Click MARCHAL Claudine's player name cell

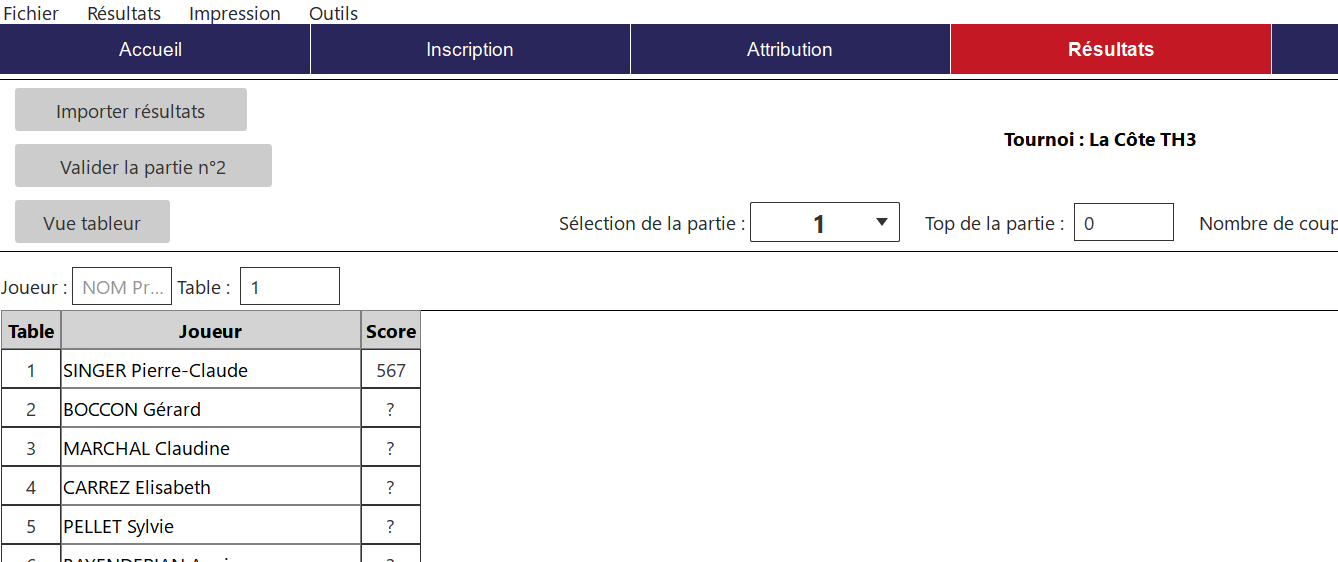tap(210, 448)
